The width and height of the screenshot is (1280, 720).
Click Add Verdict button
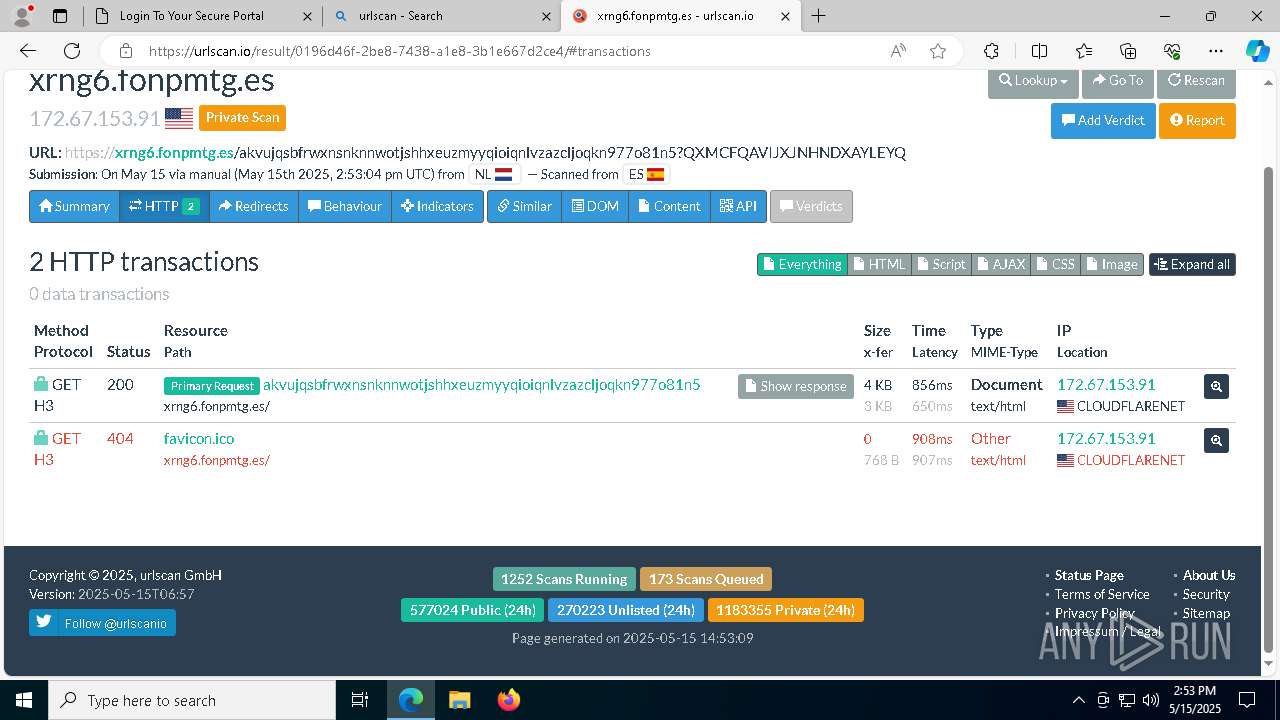pyautogui.click(x=1103, y=120)
